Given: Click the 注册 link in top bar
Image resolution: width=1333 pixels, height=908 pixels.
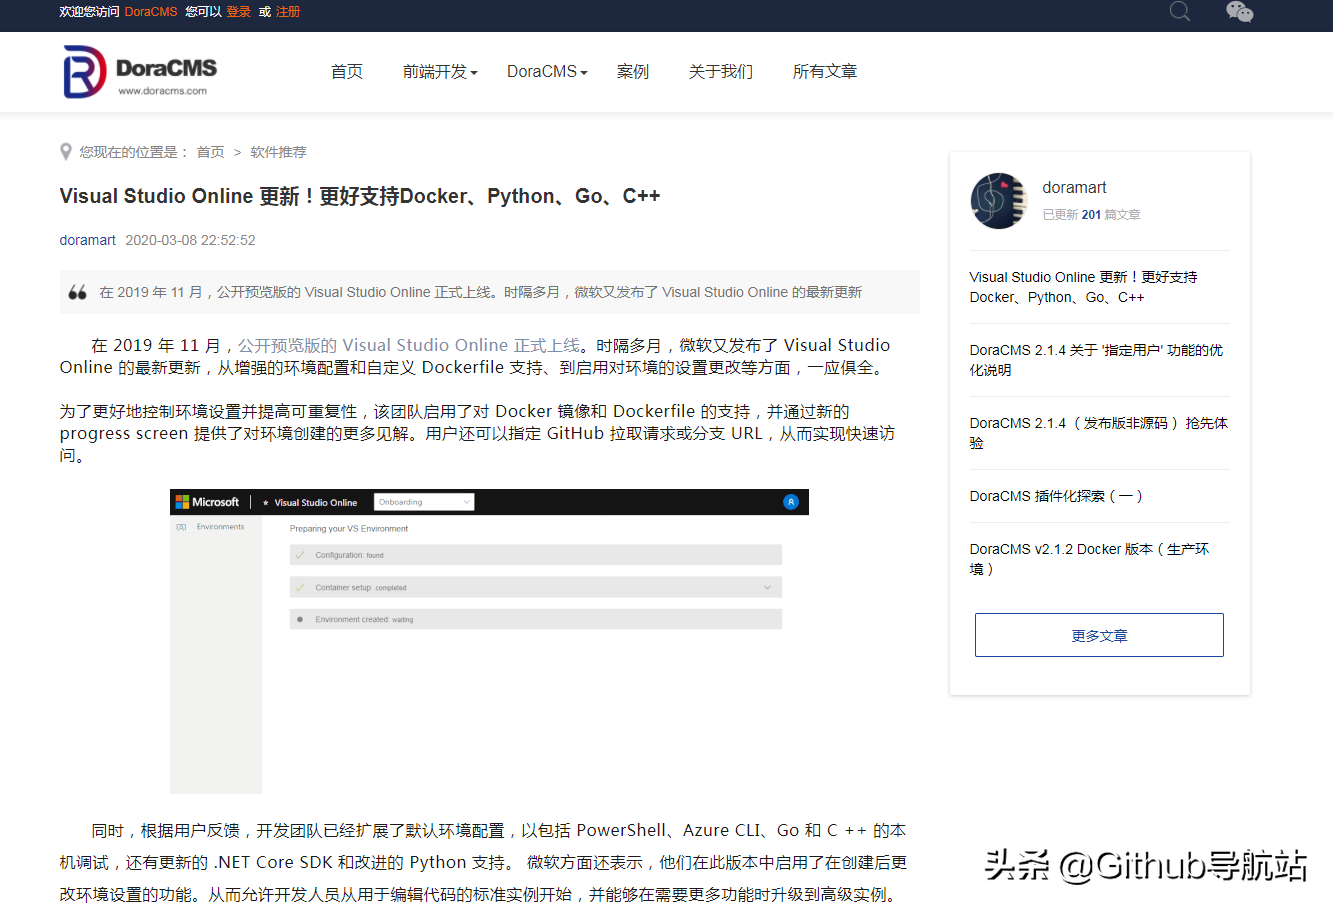Looking at the screenshot, I should click(x=288, y=12).
